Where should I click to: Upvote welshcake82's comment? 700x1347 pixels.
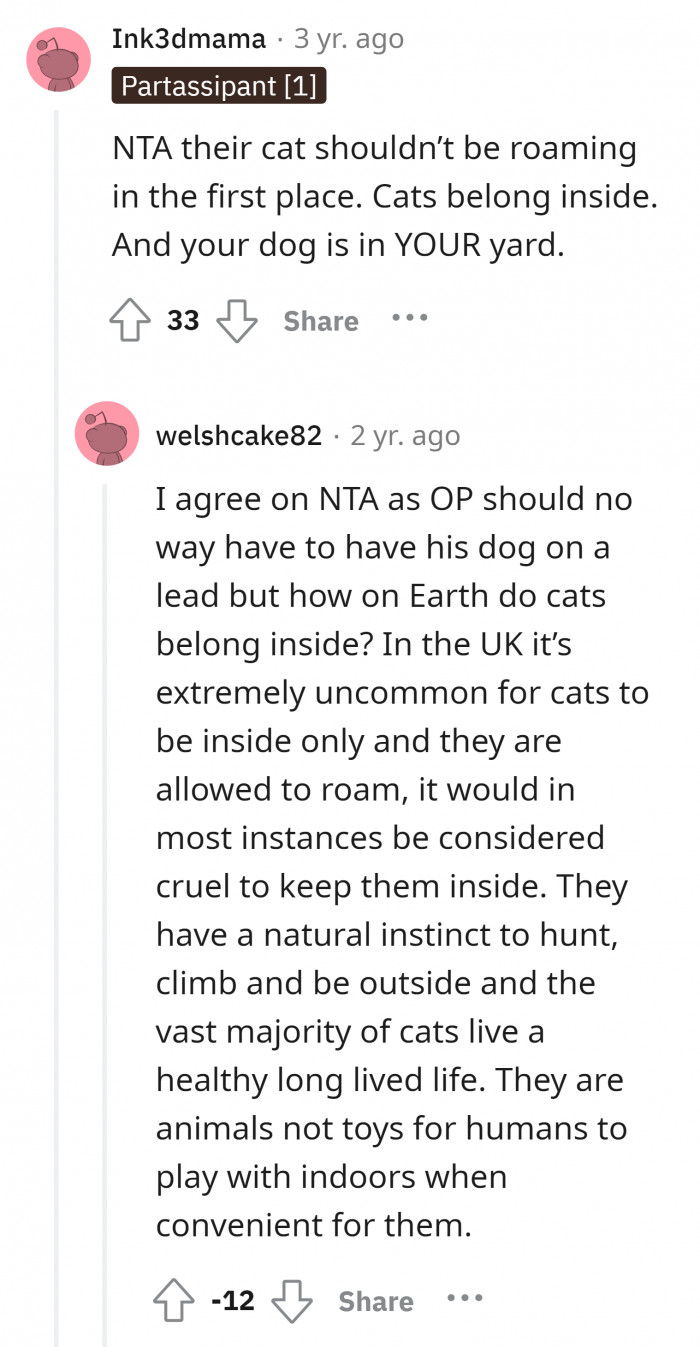pos(175,1301)
